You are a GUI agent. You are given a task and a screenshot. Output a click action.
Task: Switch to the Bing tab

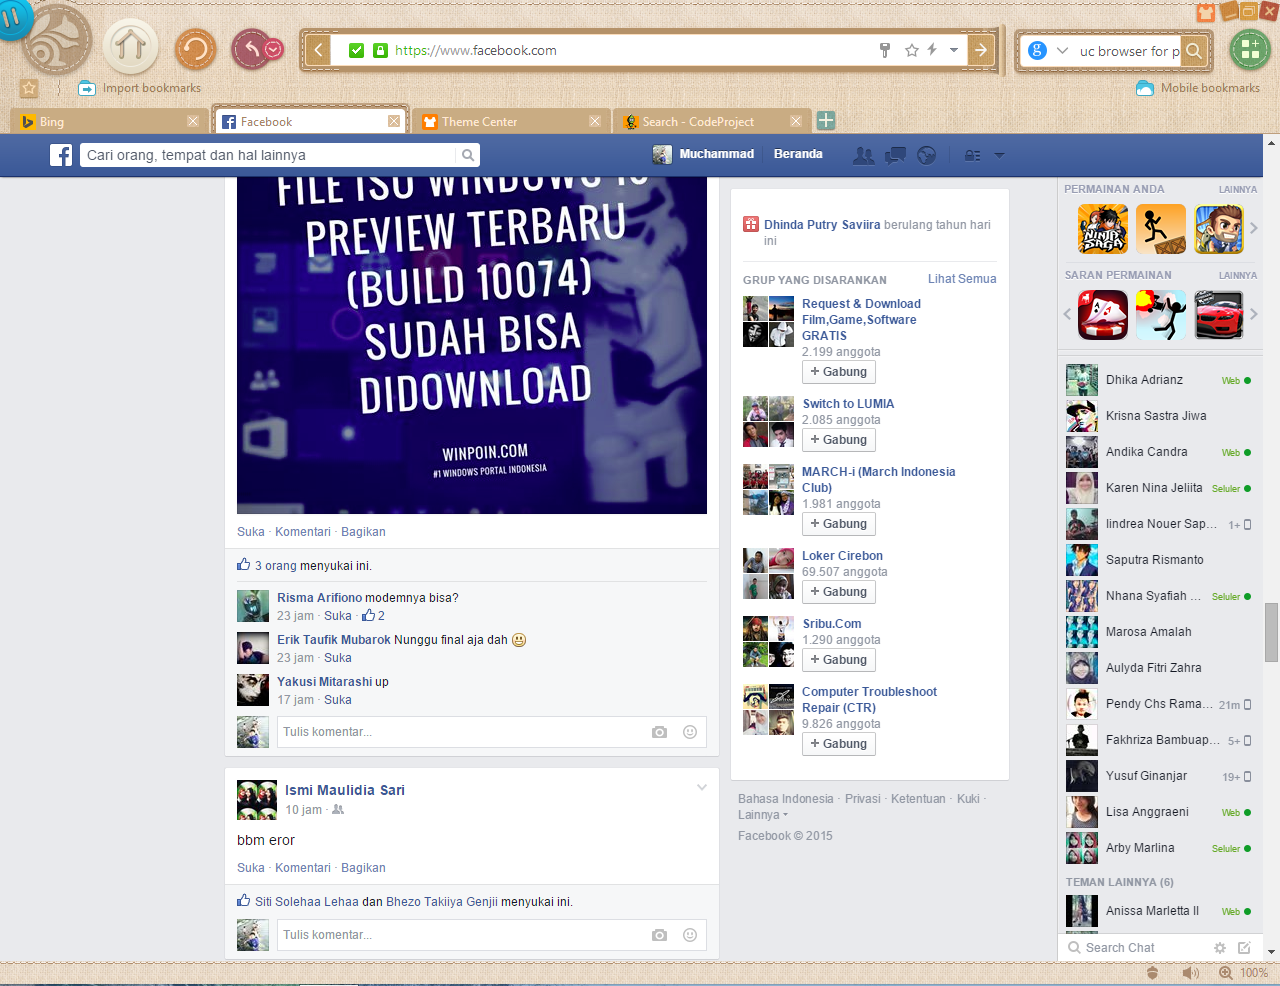pos(110,121)
